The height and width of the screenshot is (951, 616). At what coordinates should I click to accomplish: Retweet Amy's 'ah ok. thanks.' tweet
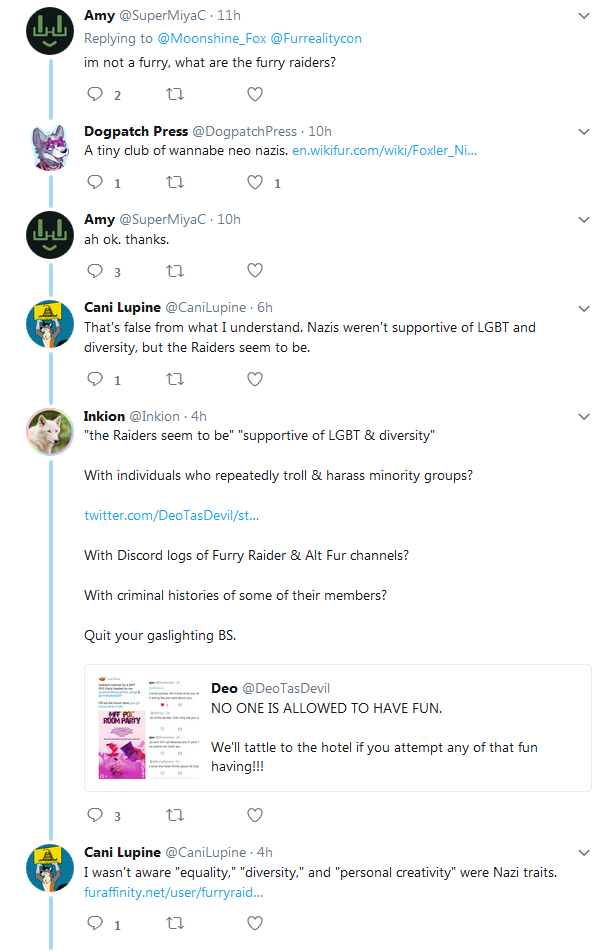pyautogui.click(x=175, y=271)
